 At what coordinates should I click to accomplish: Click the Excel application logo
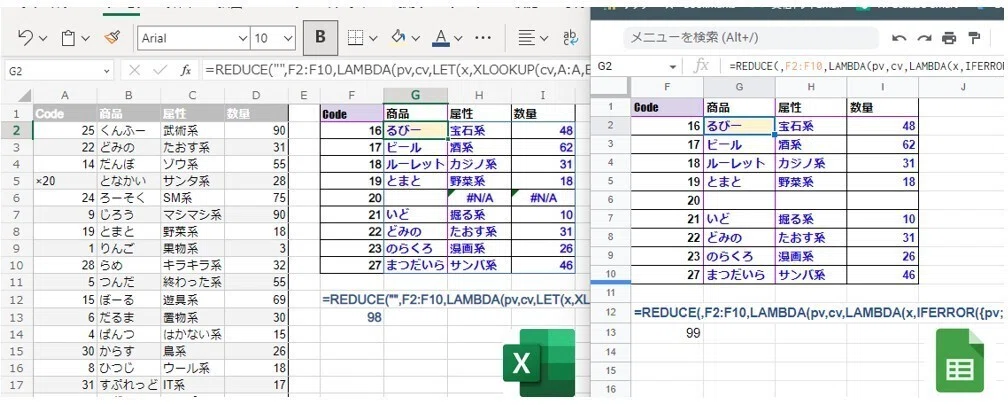538,363
